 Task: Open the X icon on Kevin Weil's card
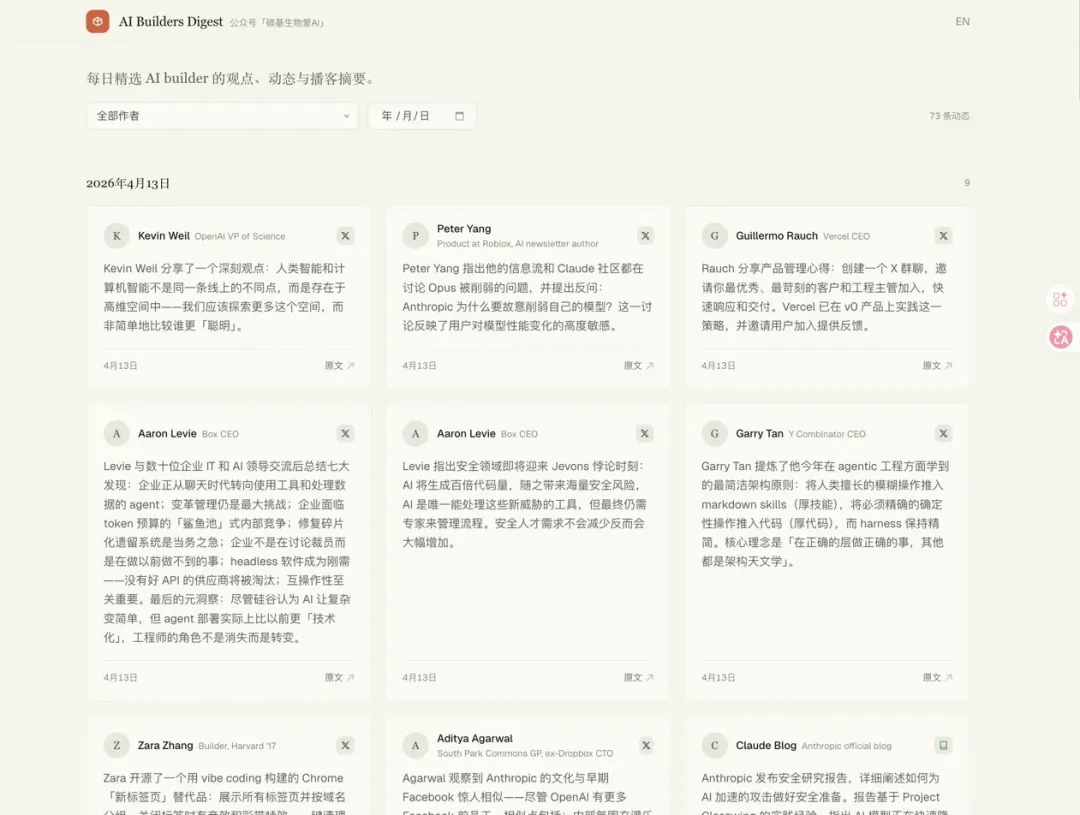tap(345, 236)
